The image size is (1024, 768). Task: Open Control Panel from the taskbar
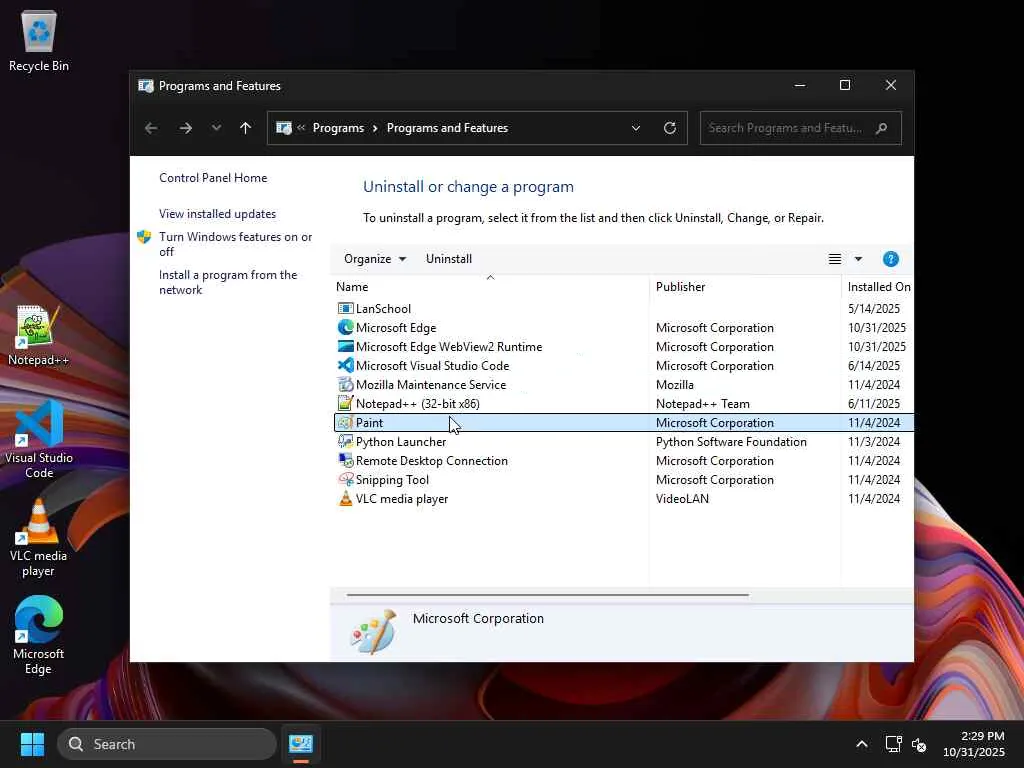301,744
